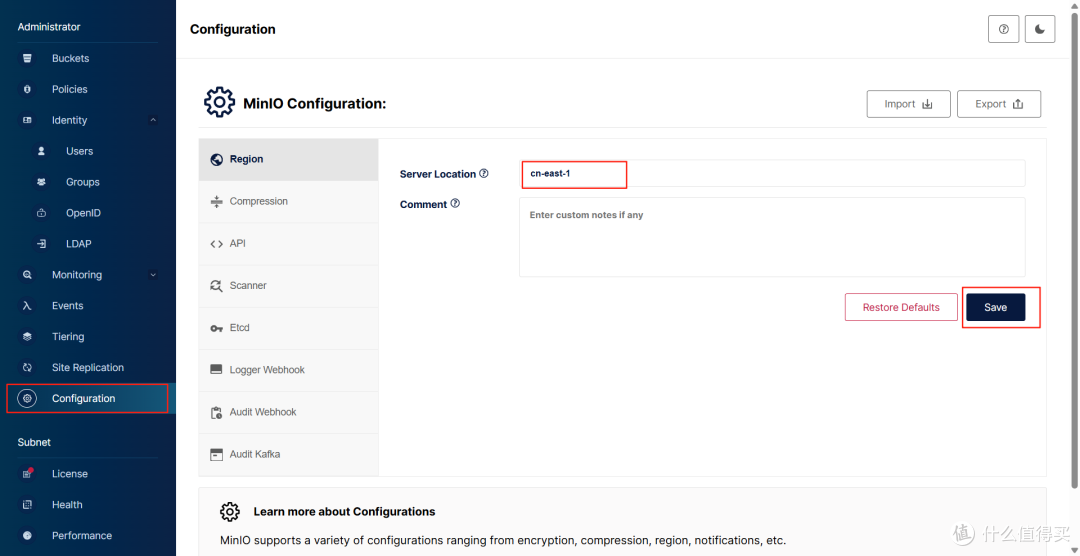Go to Site Replication page

[x=87, y=368]
